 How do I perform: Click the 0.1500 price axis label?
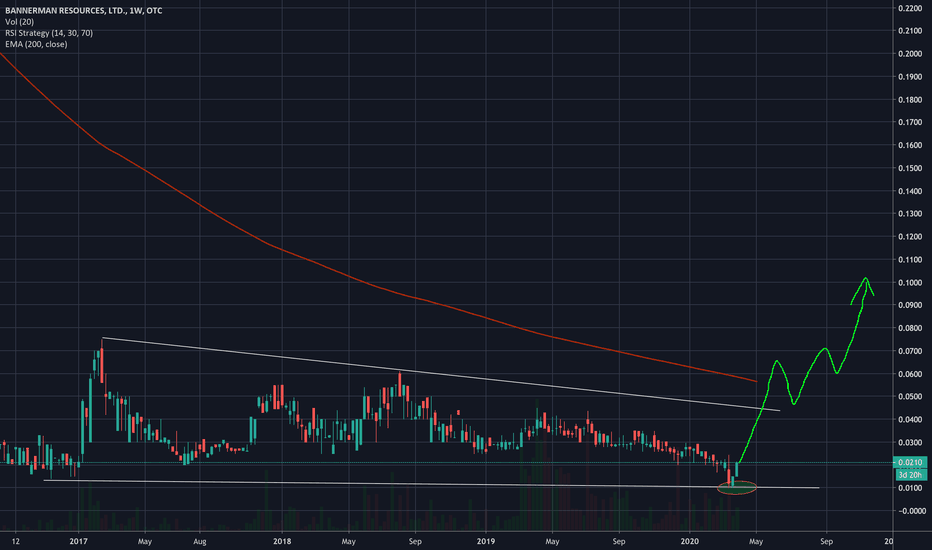pyautogui.click(x=910, y=168)
